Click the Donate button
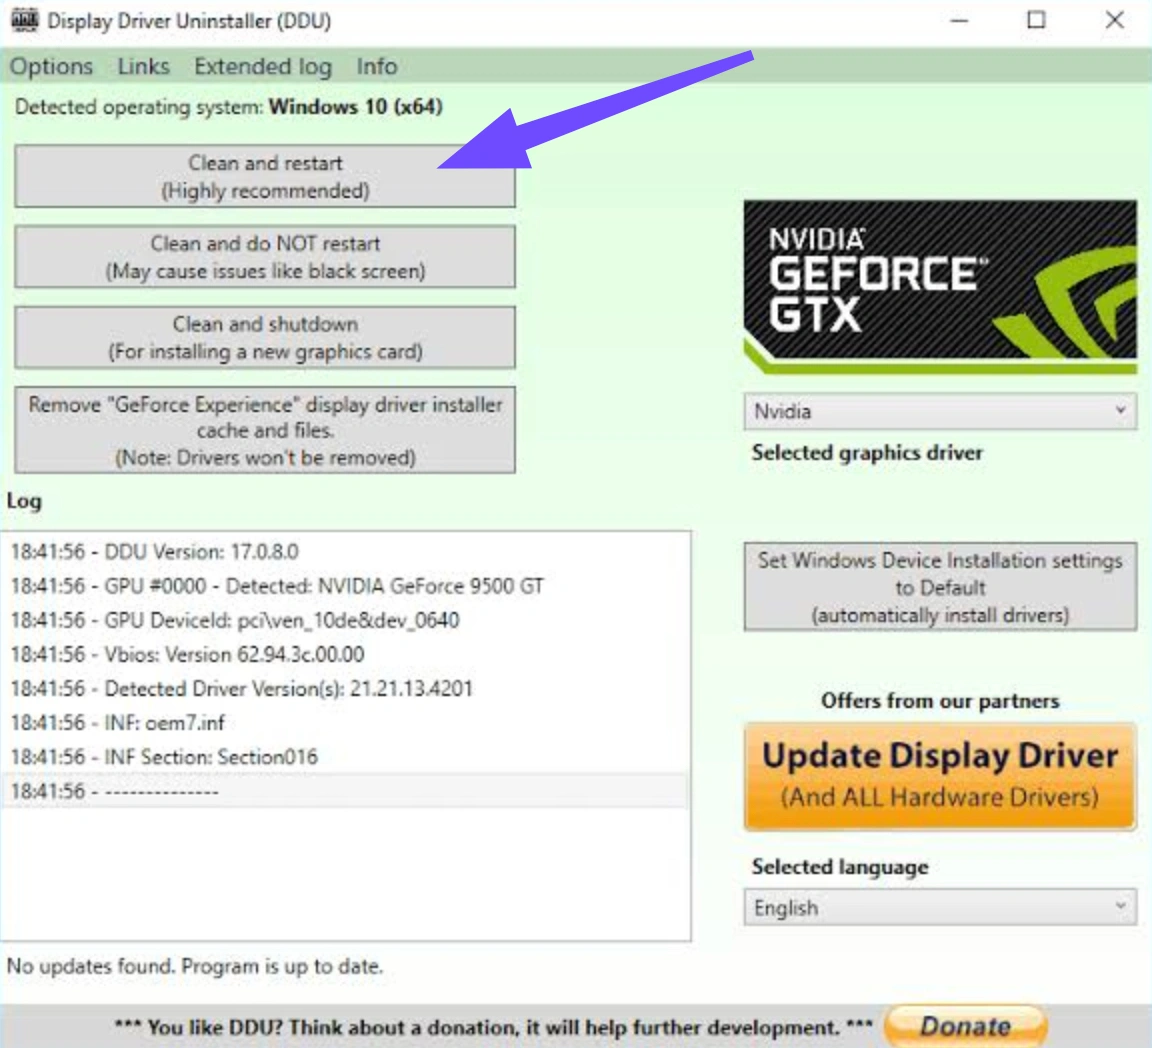1152x1048 pixels. pos(965,1026)
